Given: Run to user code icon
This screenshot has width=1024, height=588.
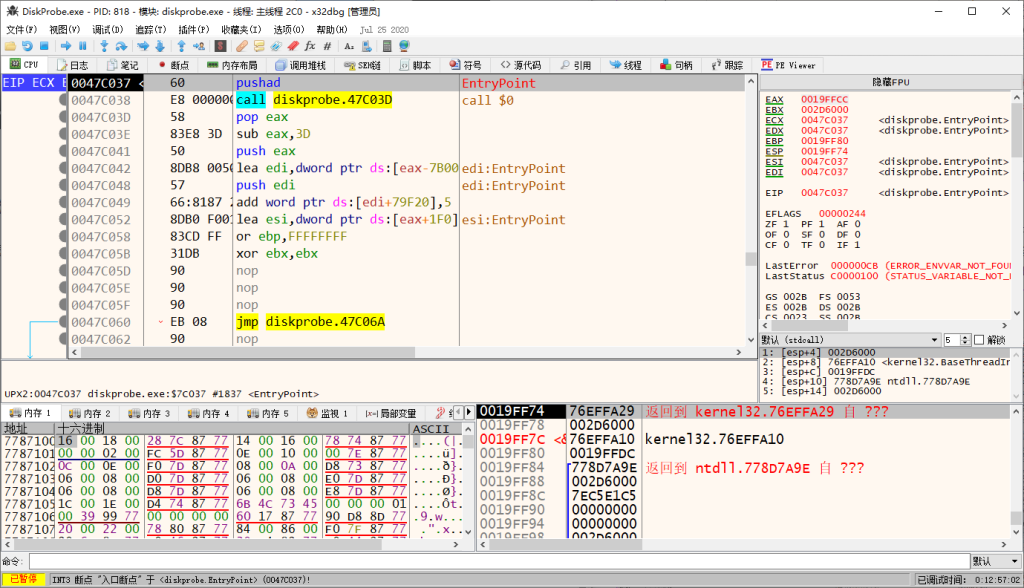Looking at the screenshot, I should click(x=199, y=46).
